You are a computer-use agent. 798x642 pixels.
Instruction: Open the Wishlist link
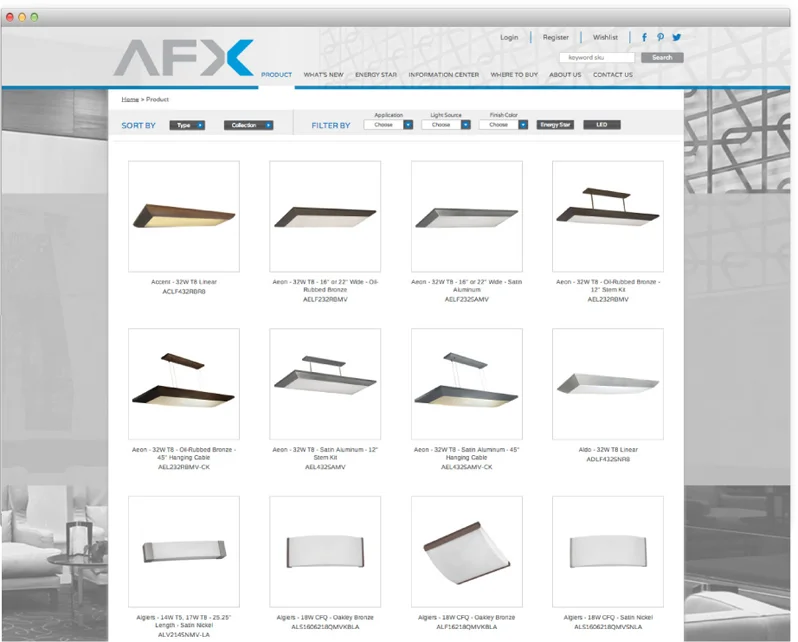coord(605,37)
